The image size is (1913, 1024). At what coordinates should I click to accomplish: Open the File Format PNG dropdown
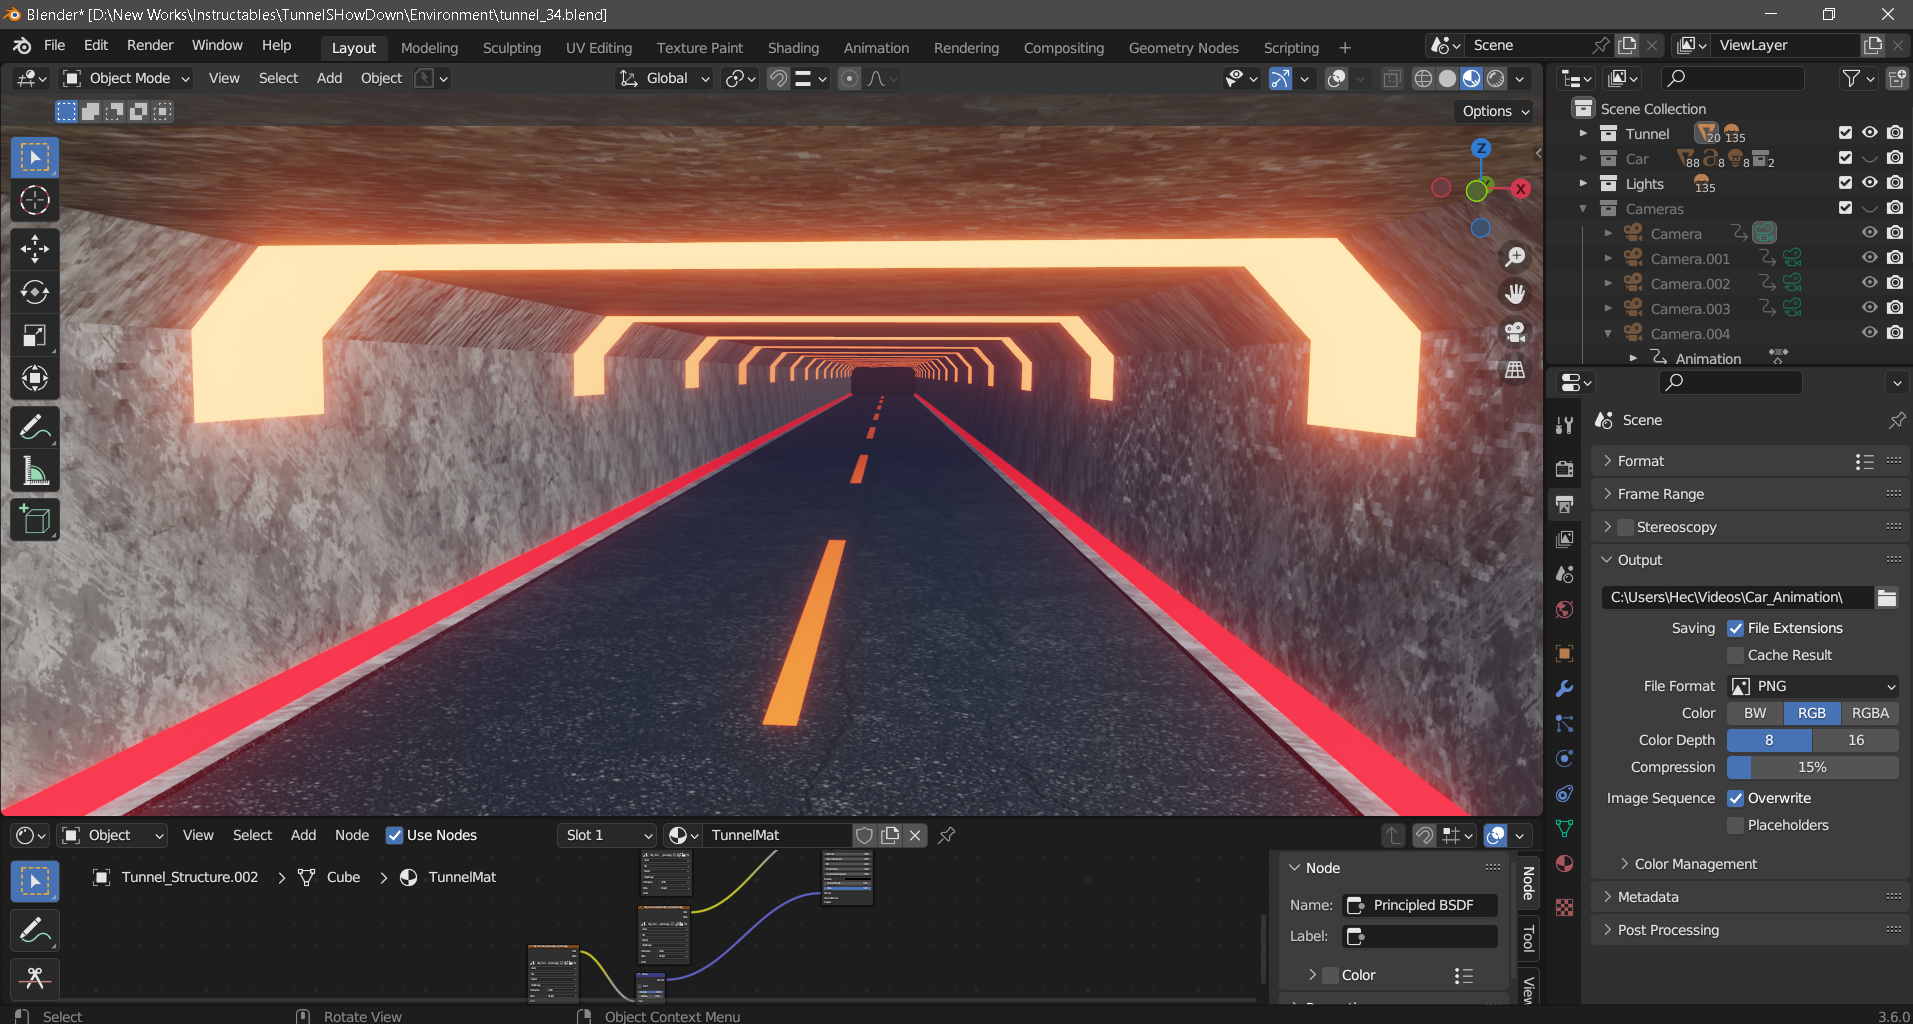click(x=1813, y=686)
